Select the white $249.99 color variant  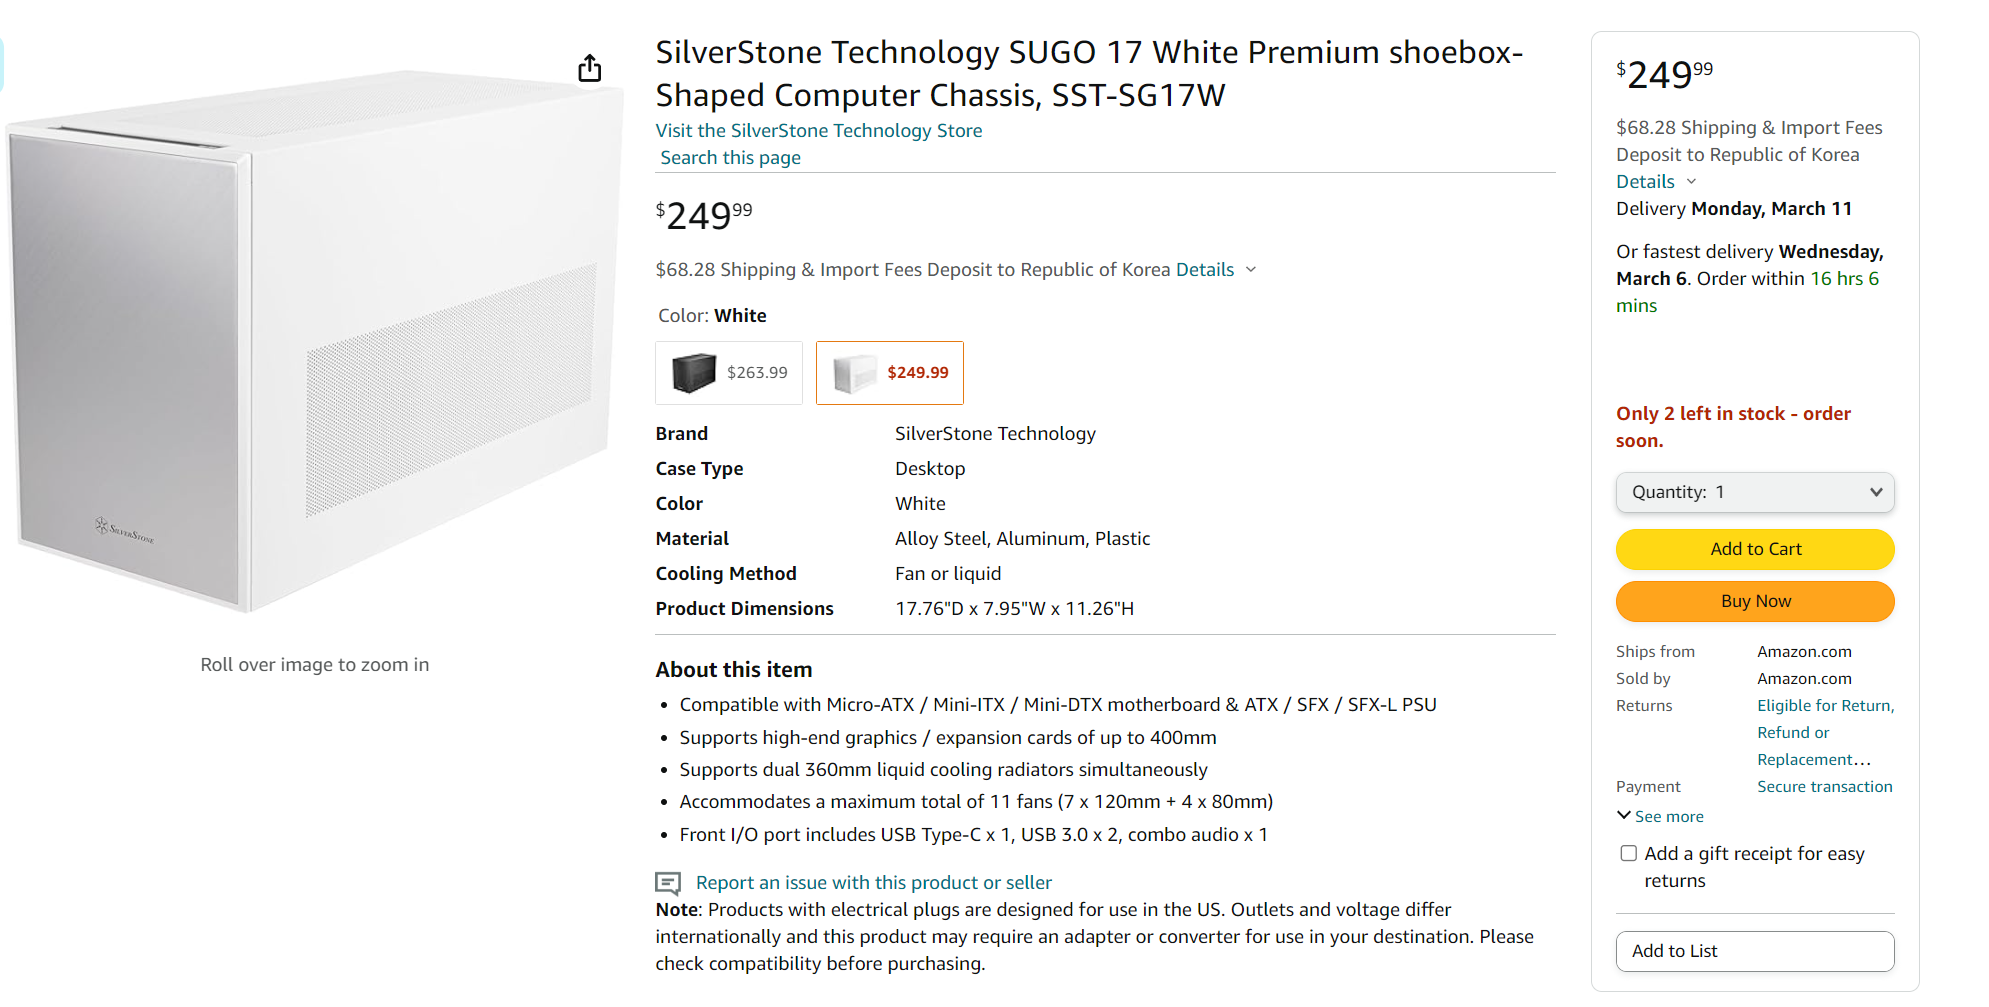tap(890, 373)
